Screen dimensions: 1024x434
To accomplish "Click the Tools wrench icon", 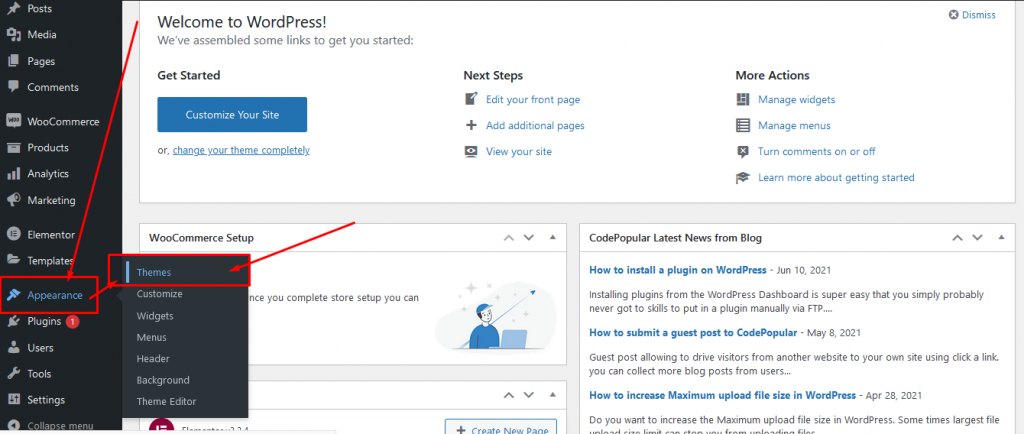I will (x=13, y=374).
